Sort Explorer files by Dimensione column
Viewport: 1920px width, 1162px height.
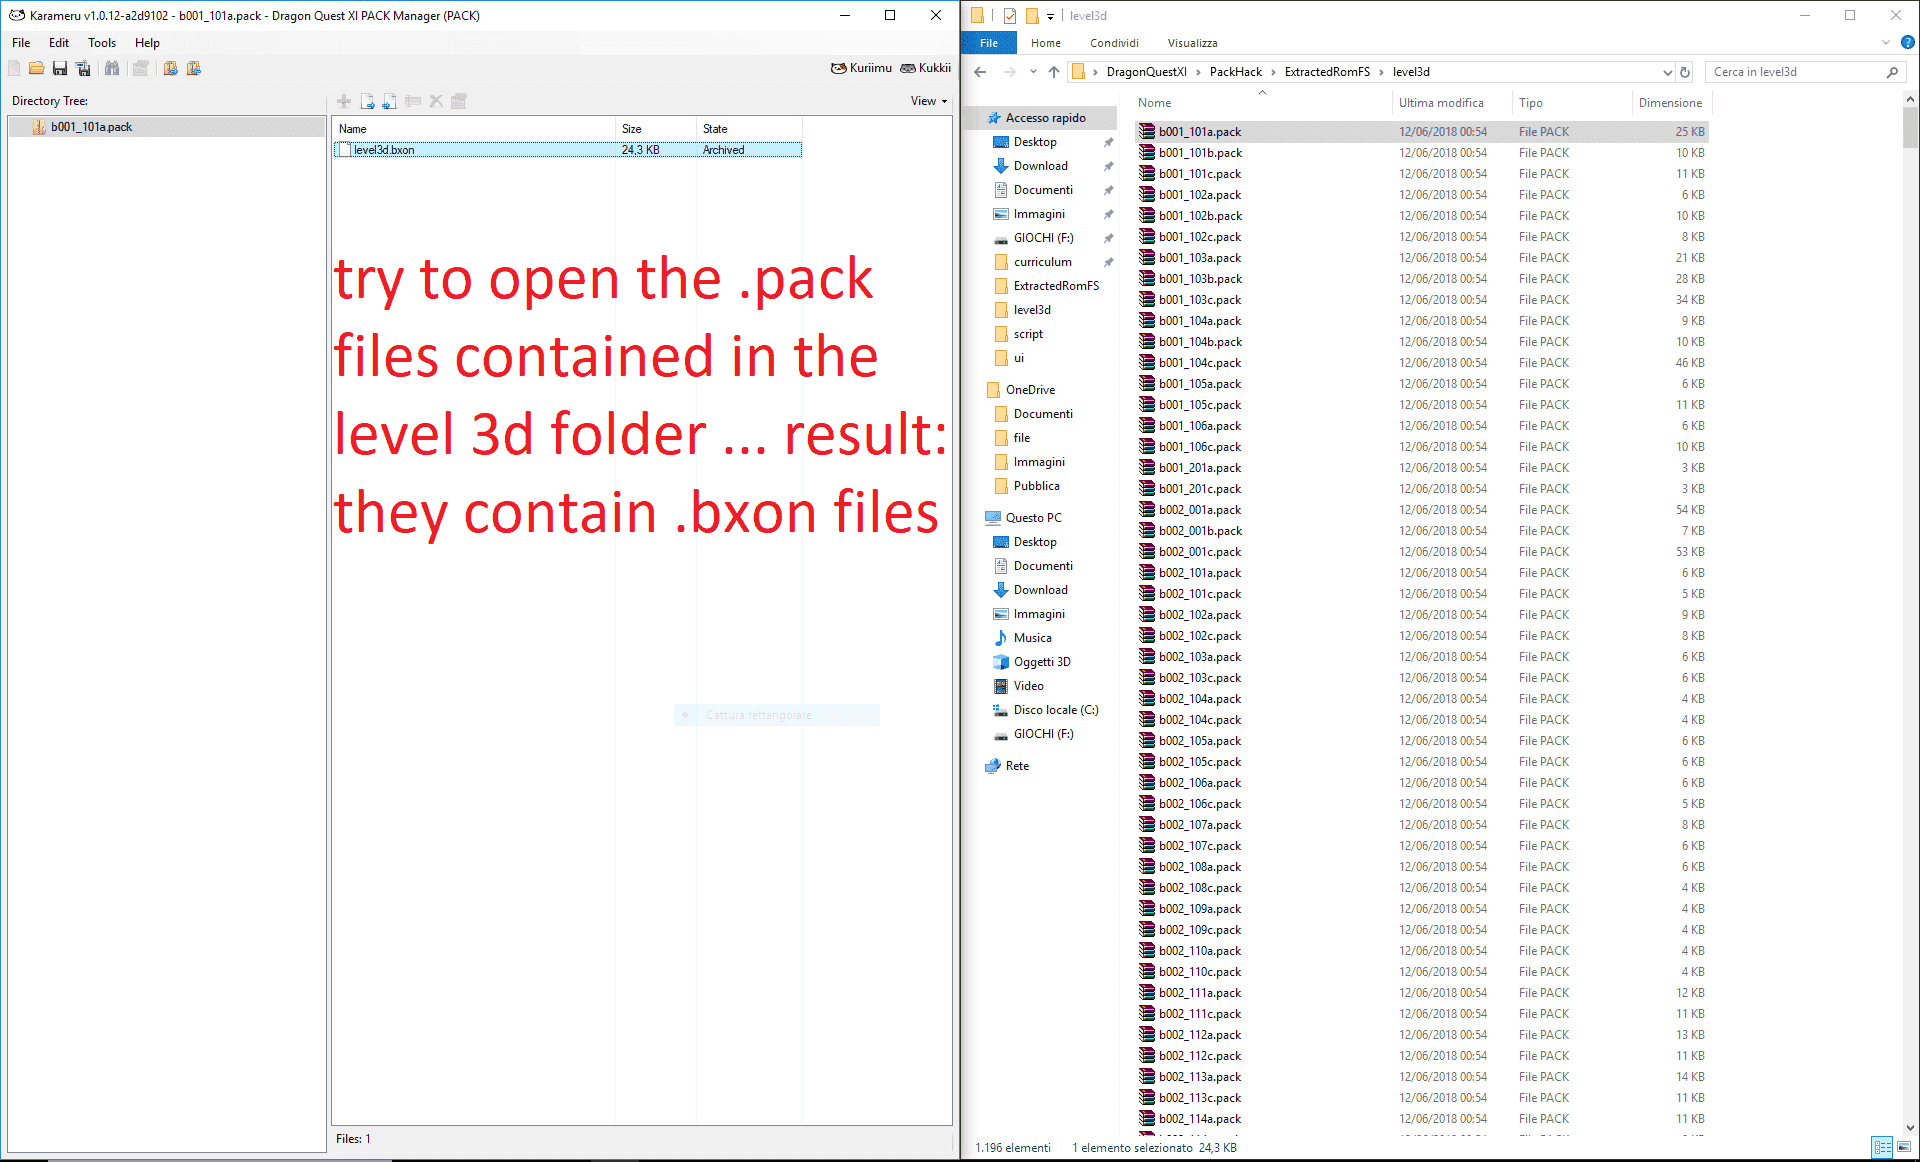point(1670,103)
